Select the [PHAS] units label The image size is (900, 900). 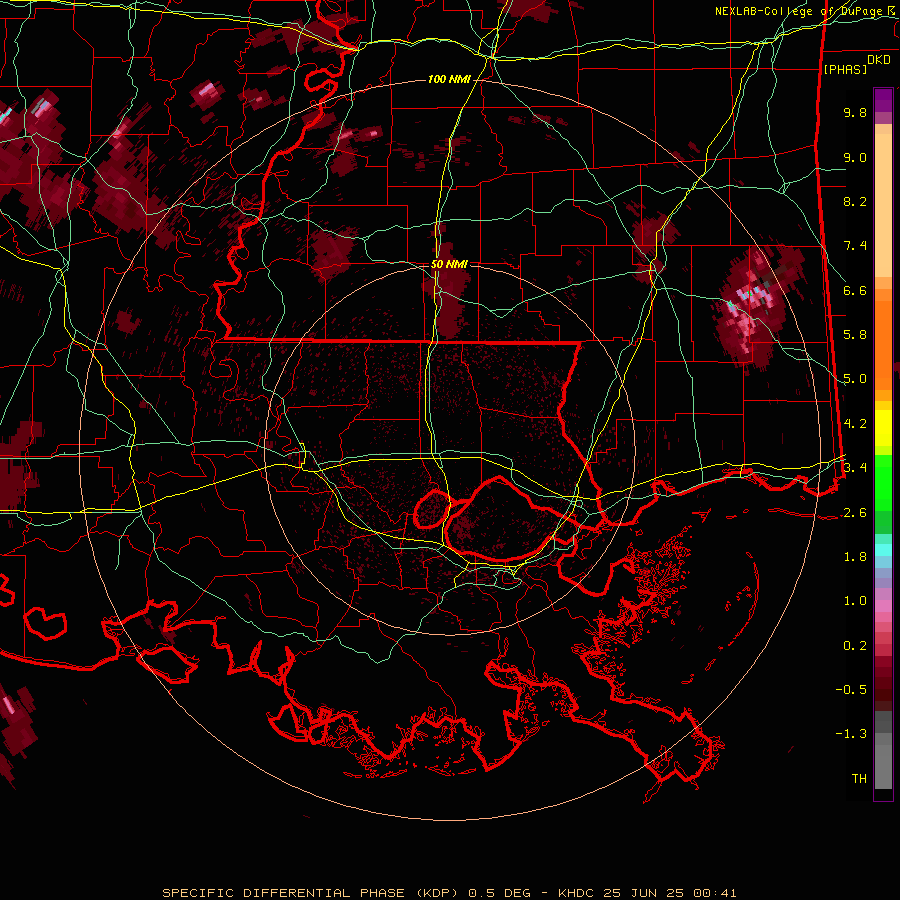[x=845, y=69]
